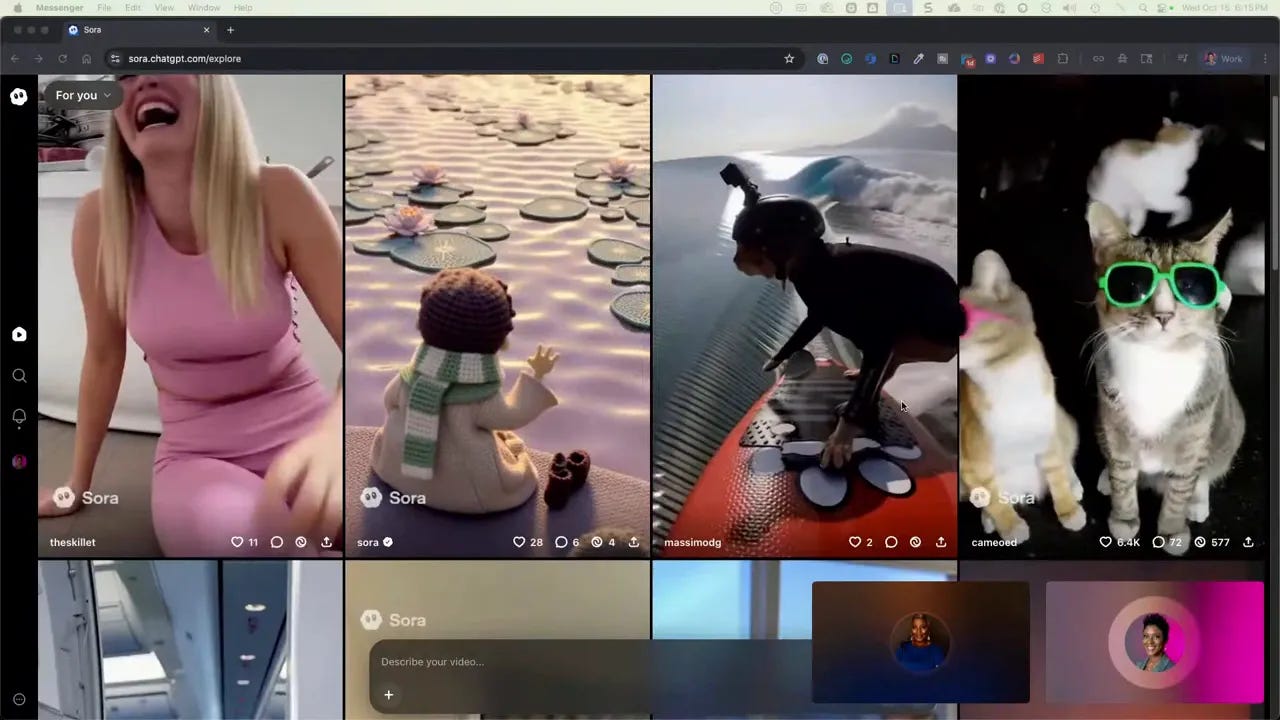Close the Sora tab
Screen dimensions: 1280x720
tap(207, 30)
